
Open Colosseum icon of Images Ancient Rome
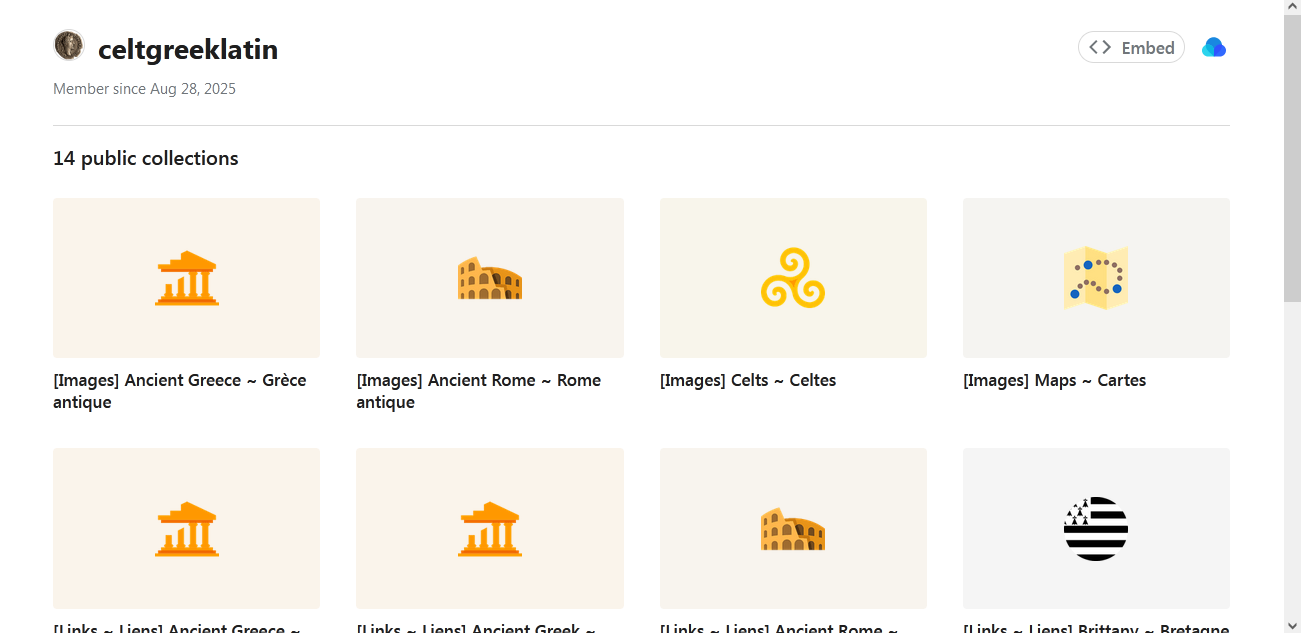(x=490, y=278)
